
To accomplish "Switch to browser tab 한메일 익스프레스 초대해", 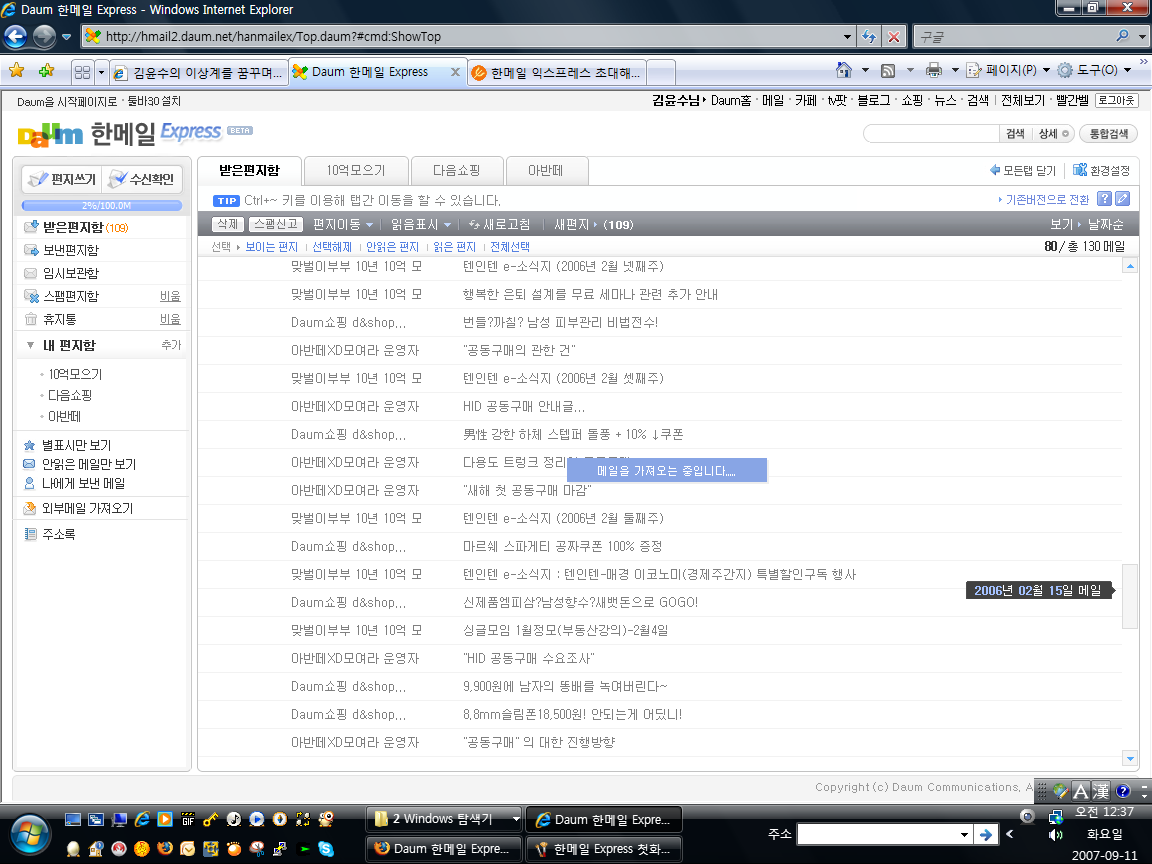I will pyautogui.click(x=556, y=72).
